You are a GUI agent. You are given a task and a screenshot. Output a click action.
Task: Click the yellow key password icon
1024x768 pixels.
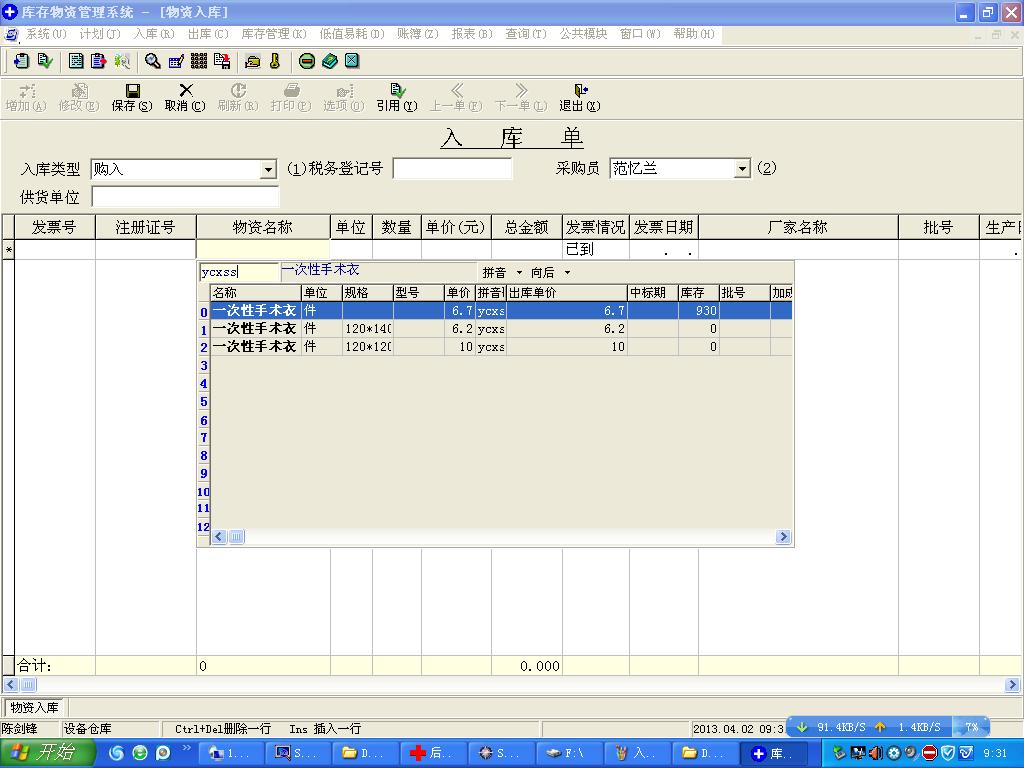(x=275, y=61)
